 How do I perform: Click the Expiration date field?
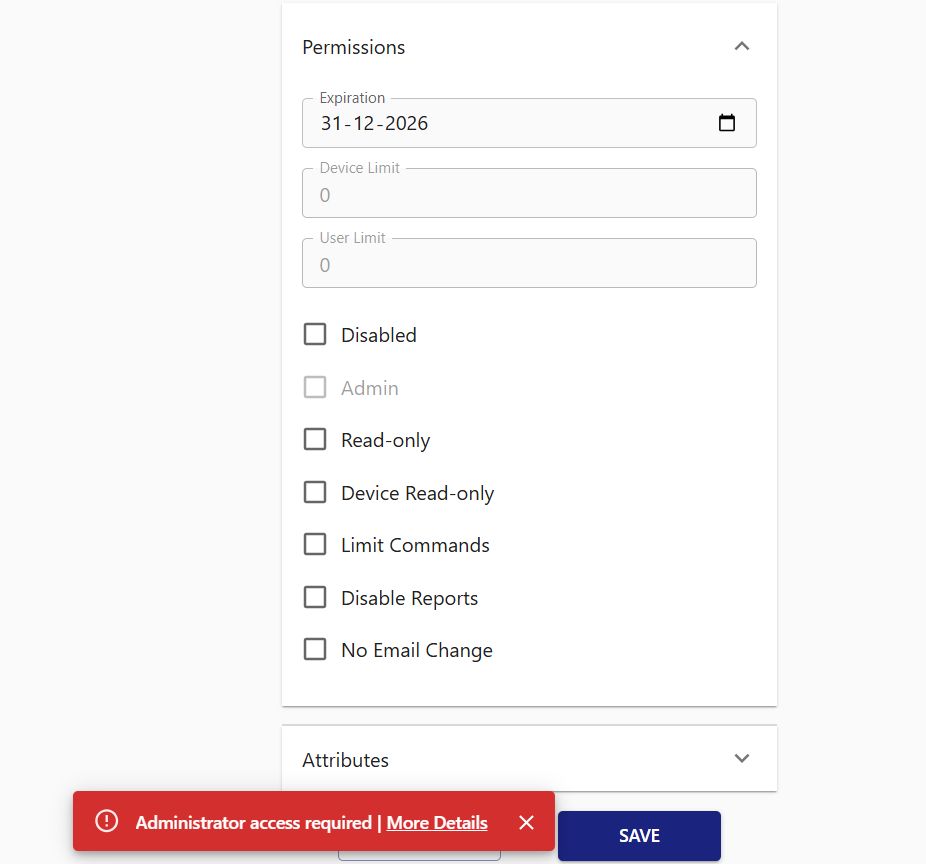pos(500,123)
